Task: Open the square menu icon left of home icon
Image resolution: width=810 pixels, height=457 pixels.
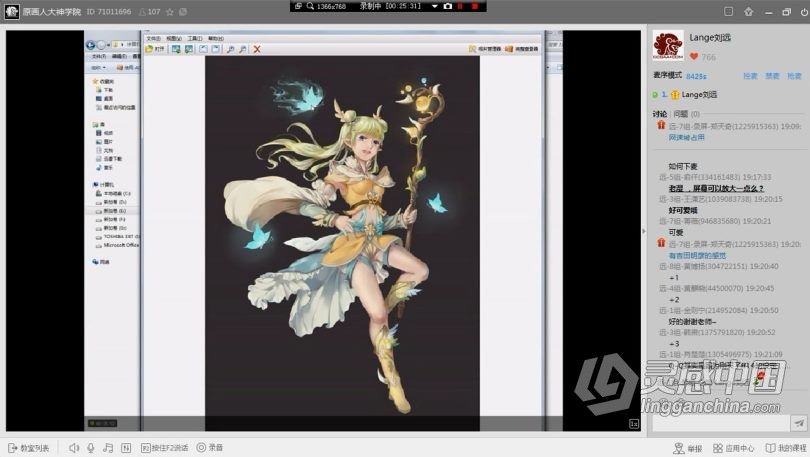Action: coord(728,11)
